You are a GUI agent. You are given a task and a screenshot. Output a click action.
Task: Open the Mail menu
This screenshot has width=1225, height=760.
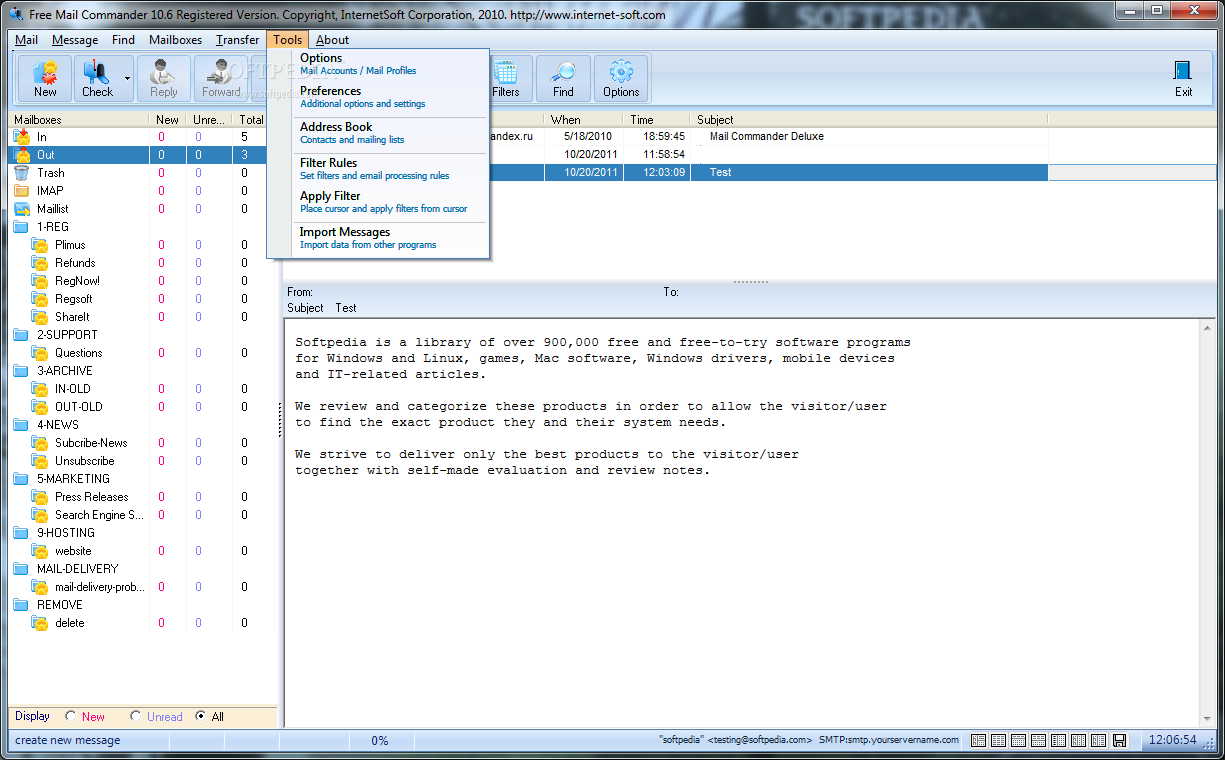(x=26, y=40)
